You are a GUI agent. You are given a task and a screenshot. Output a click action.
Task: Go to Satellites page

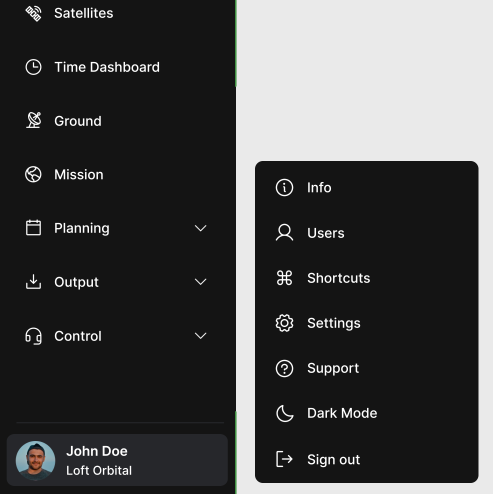[84, 13]
